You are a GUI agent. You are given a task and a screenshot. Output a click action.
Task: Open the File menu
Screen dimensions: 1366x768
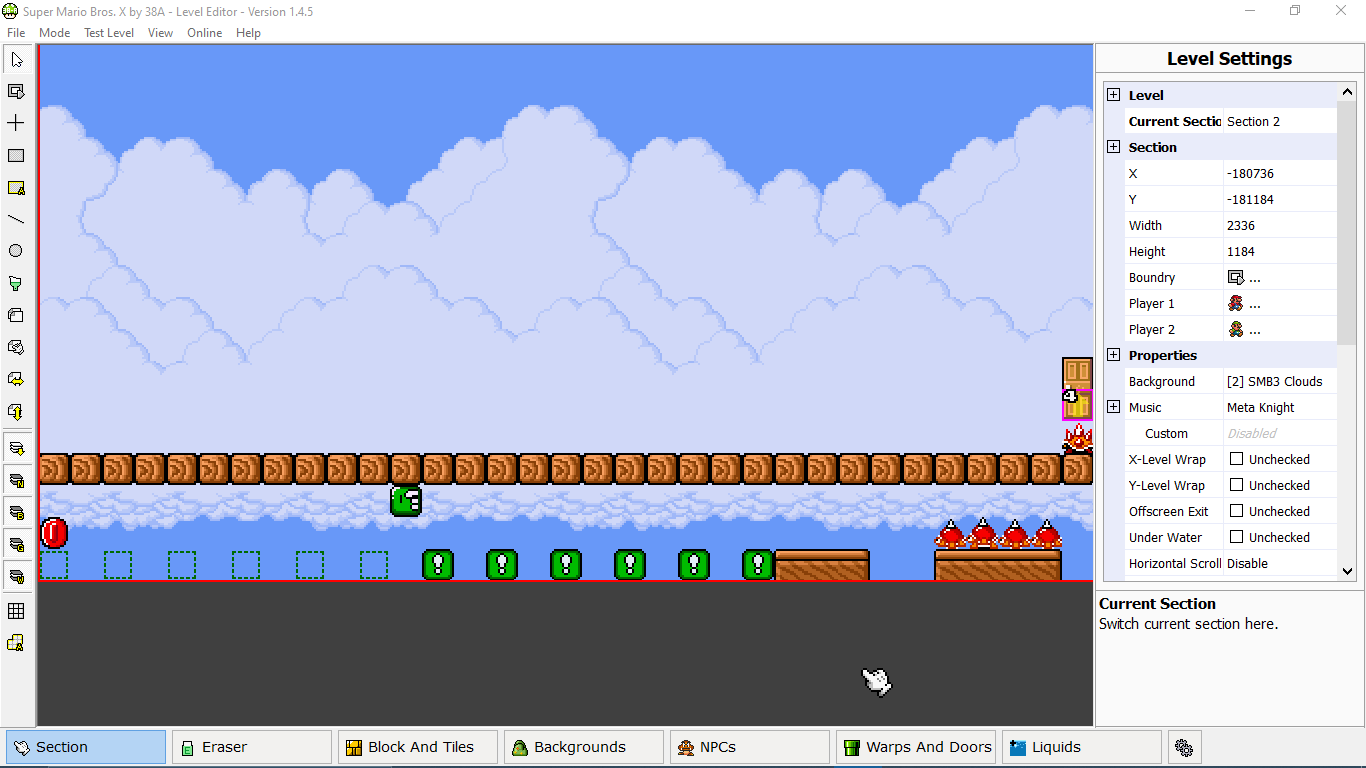pyautogui.click(x=16, y=33)
